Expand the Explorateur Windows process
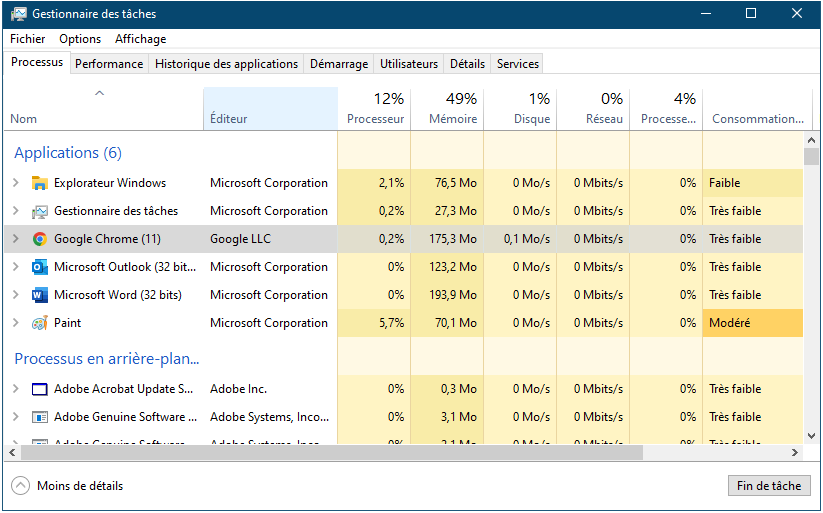The height and width of the screenshot is (513, 823). point(16,183)
